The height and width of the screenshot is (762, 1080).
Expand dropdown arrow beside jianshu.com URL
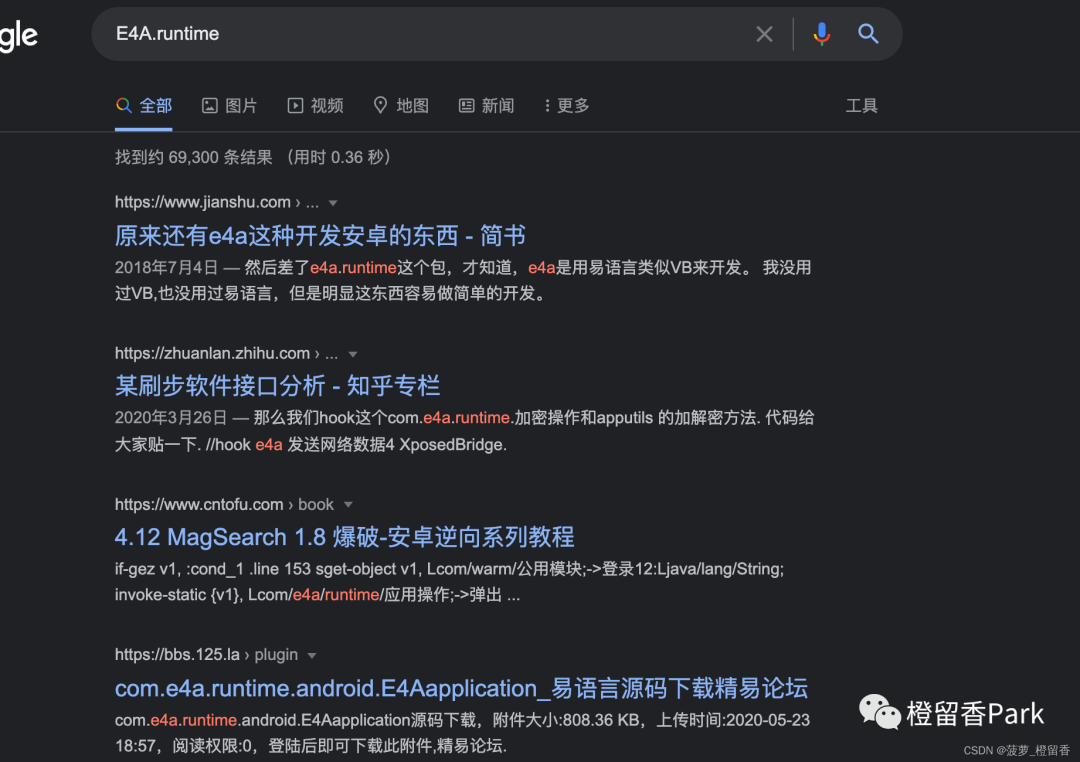(333, 203)
